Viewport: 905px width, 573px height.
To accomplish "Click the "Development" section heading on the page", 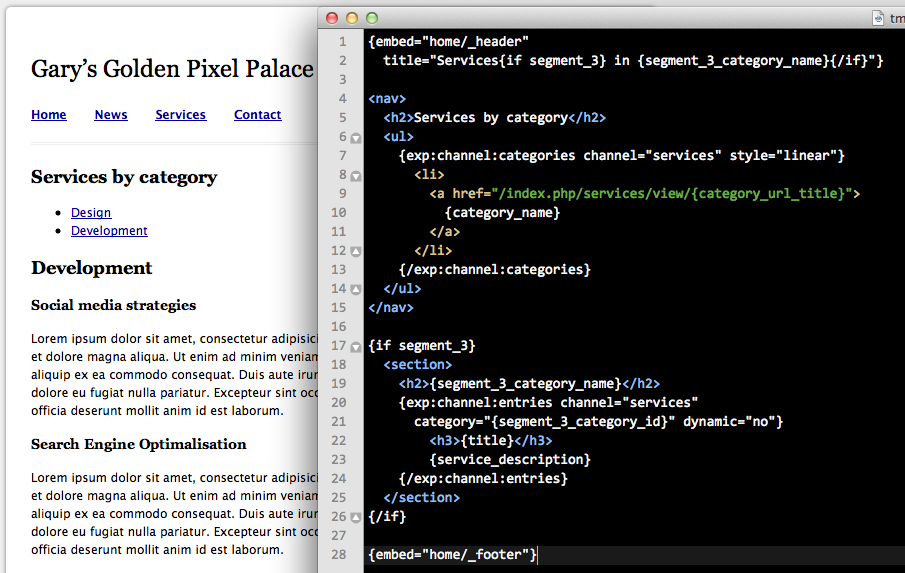I will coord(92,268).
